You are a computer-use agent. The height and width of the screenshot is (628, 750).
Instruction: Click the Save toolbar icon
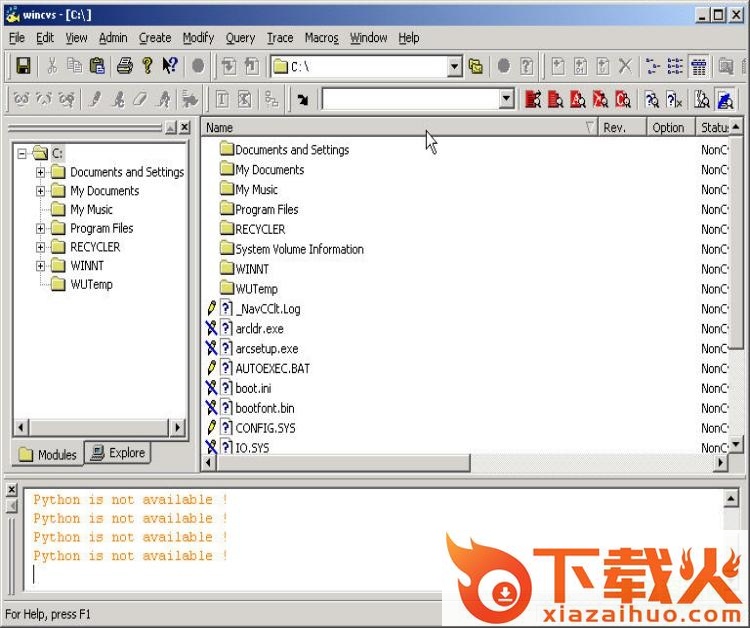click(23, 66)
